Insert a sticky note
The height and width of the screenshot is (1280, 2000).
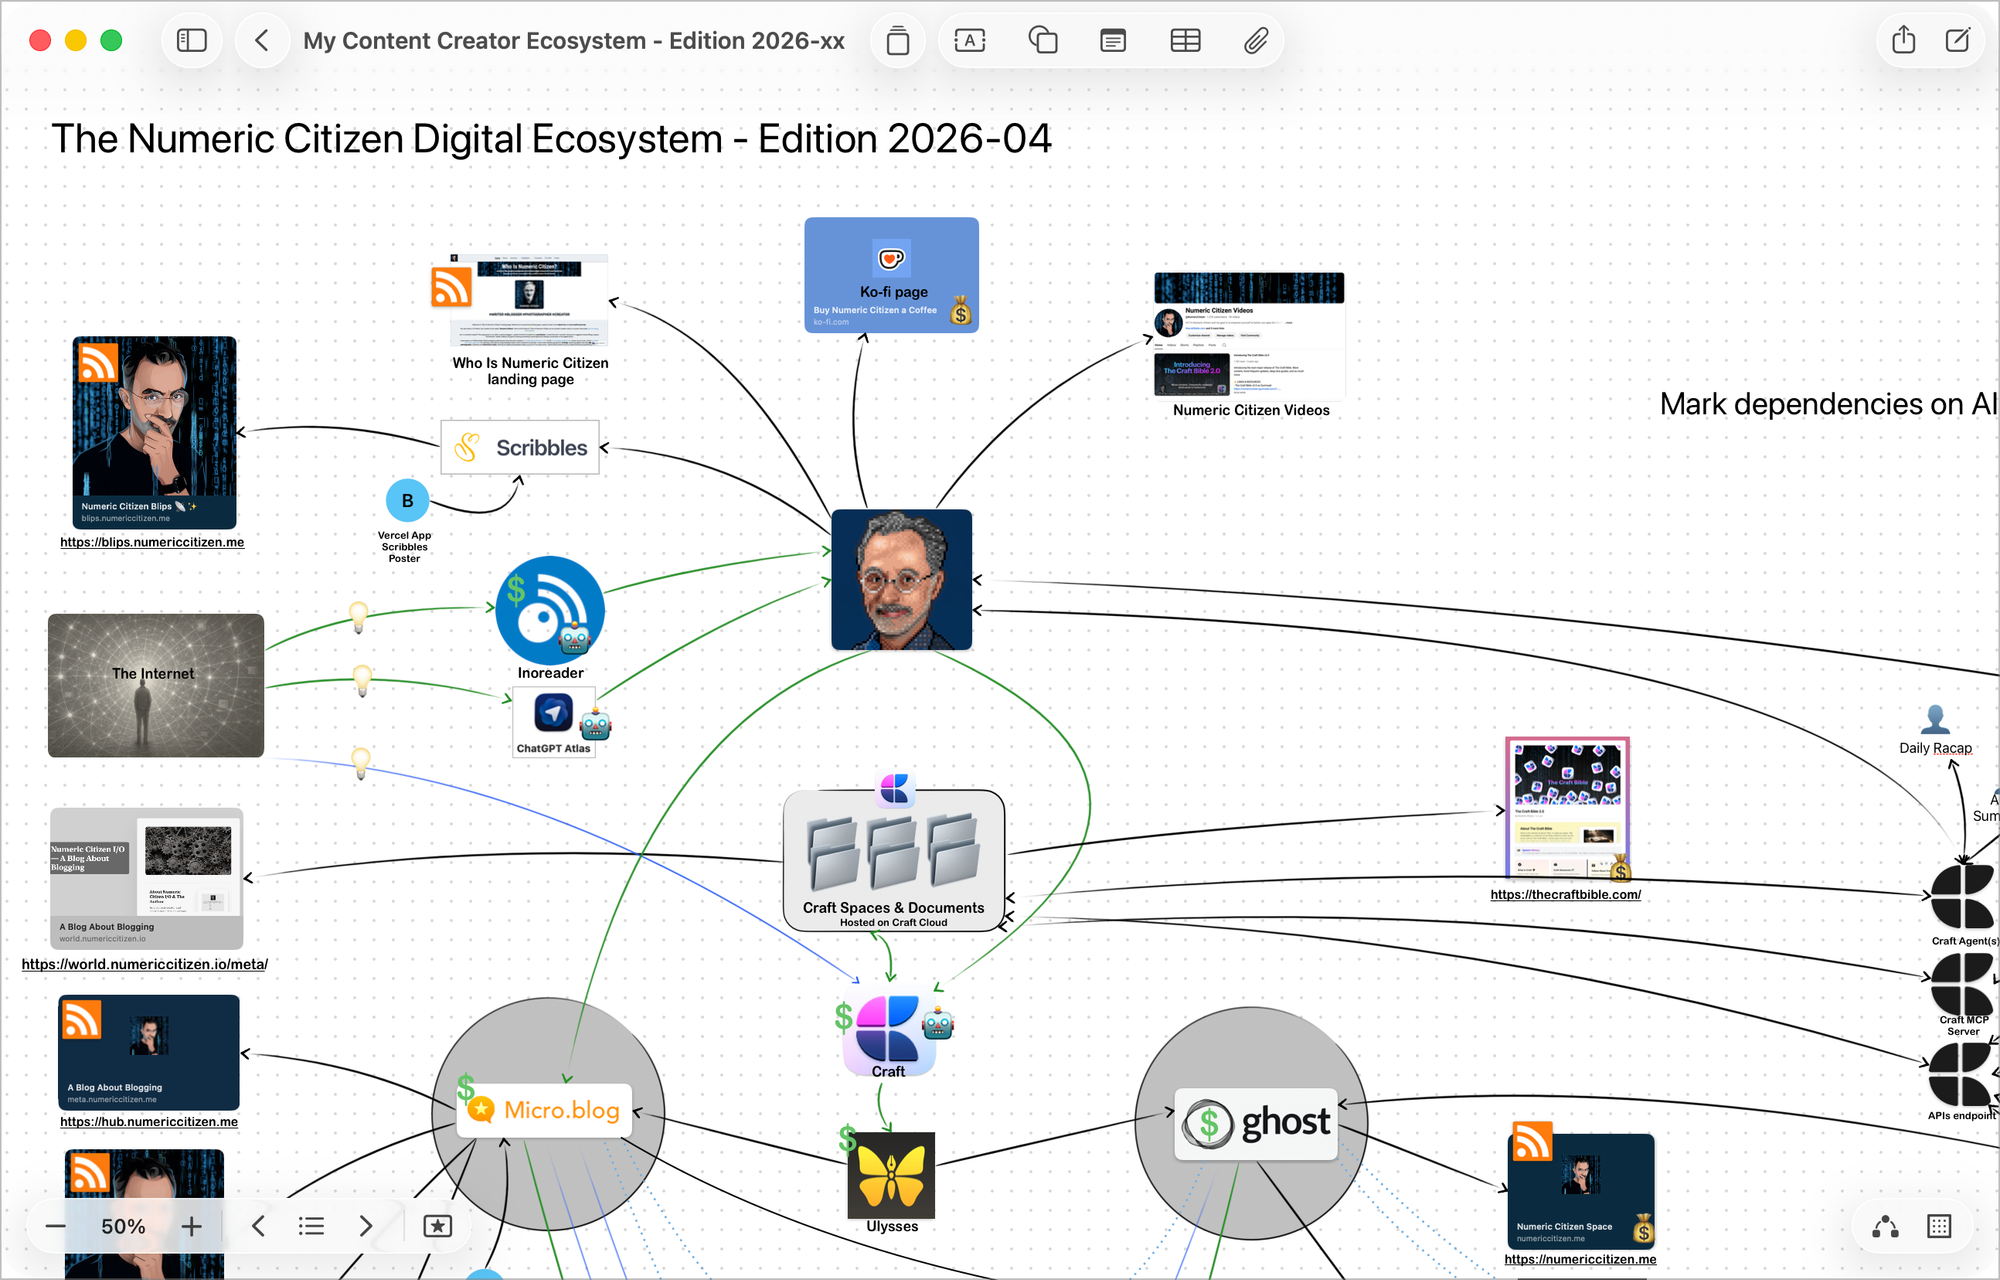click(1112, 41)
